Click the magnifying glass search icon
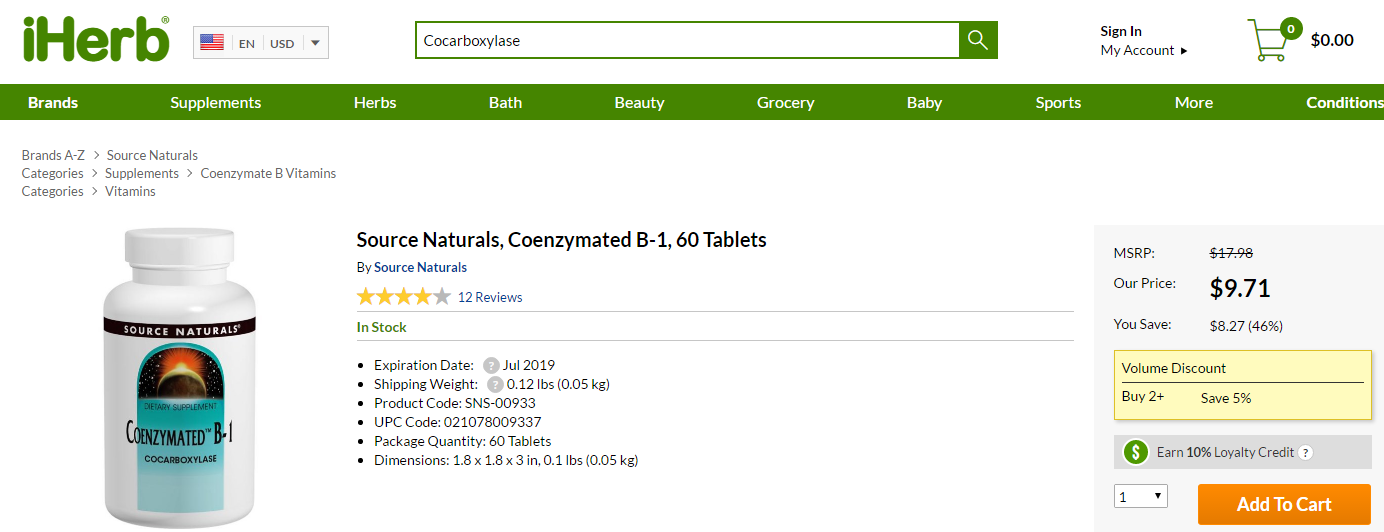1384x532 pixels. pos(978,41)
